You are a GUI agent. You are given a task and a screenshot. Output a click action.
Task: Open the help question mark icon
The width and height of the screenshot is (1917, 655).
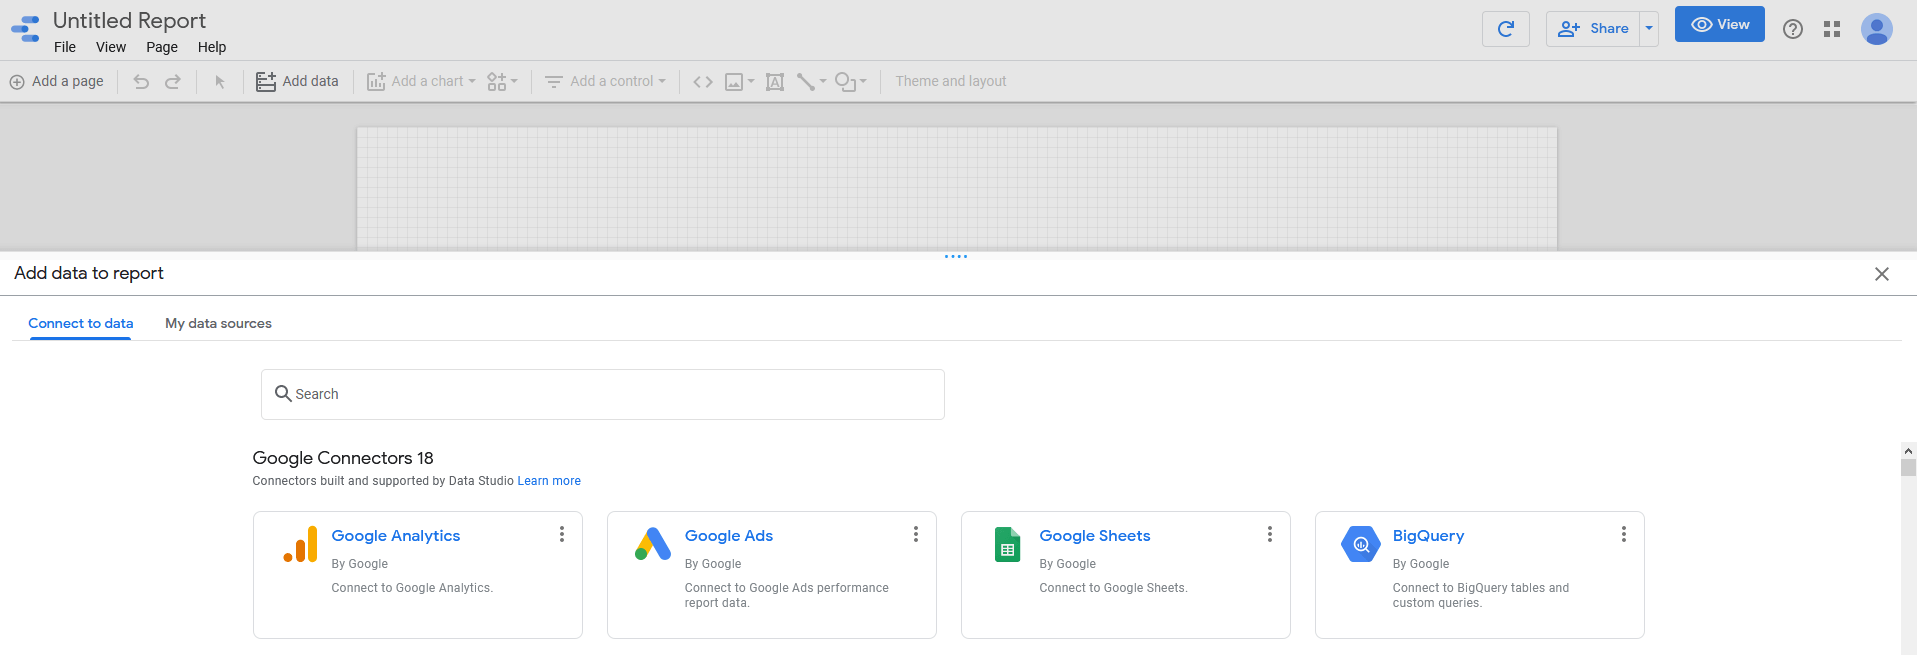pos(1793,29)
